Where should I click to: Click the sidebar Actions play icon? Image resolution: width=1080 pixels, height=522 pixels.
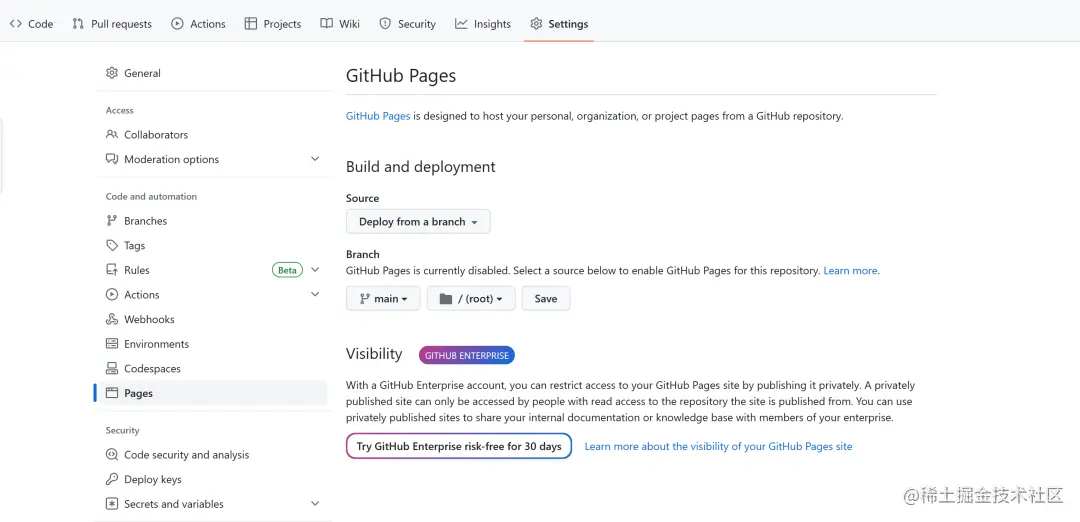[x=112, y=295]
